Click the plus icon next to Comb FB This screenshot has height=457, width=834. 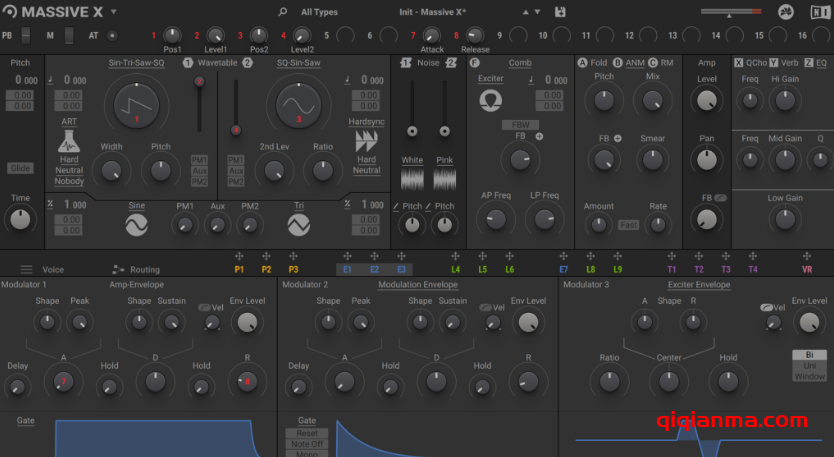coord(539,136)
